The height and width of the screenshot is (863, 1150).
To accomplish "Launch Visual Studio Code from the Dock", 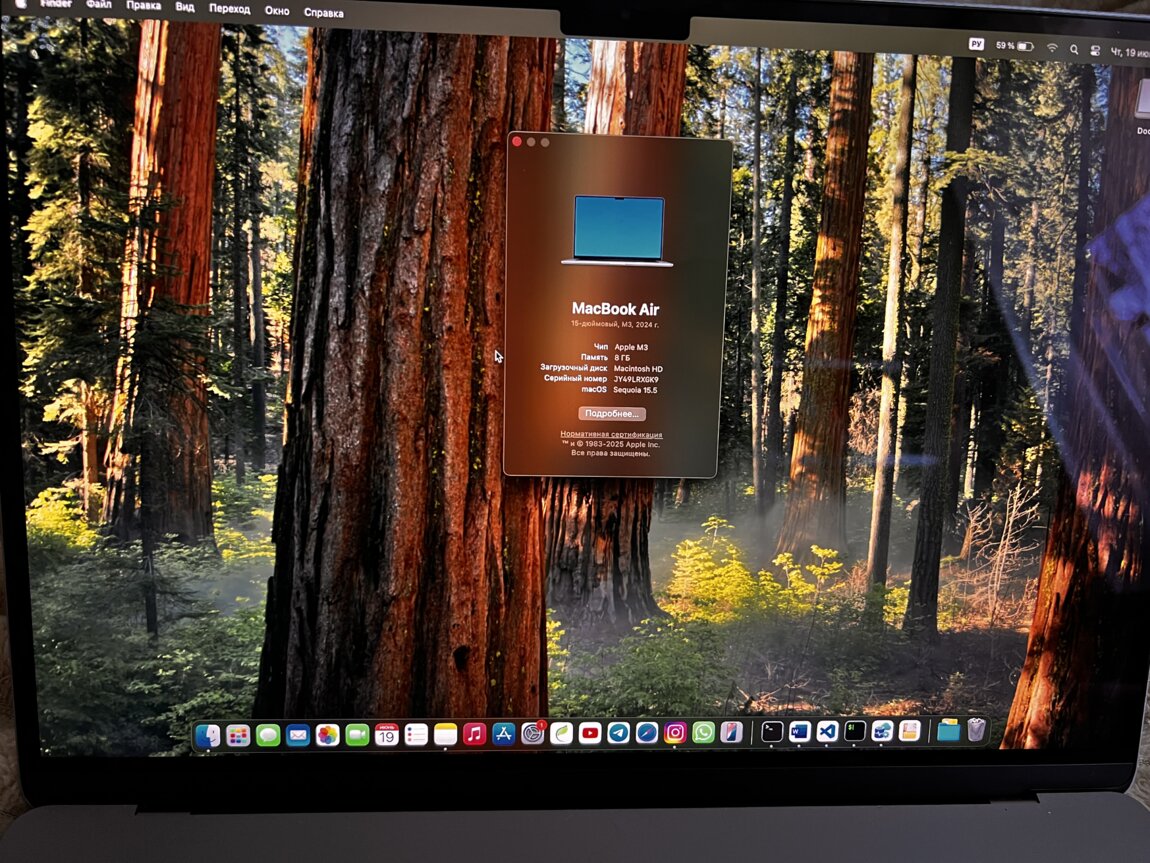I will click(827, 731).
